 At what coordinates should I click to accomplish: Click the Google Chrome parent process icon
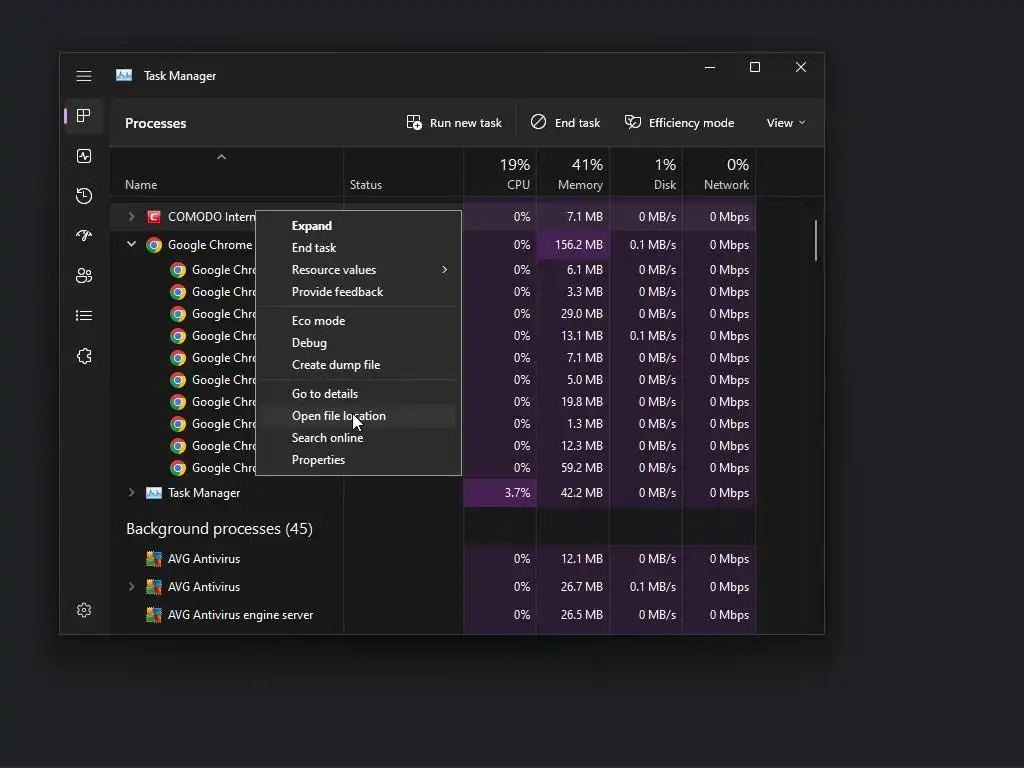point(154,245)
